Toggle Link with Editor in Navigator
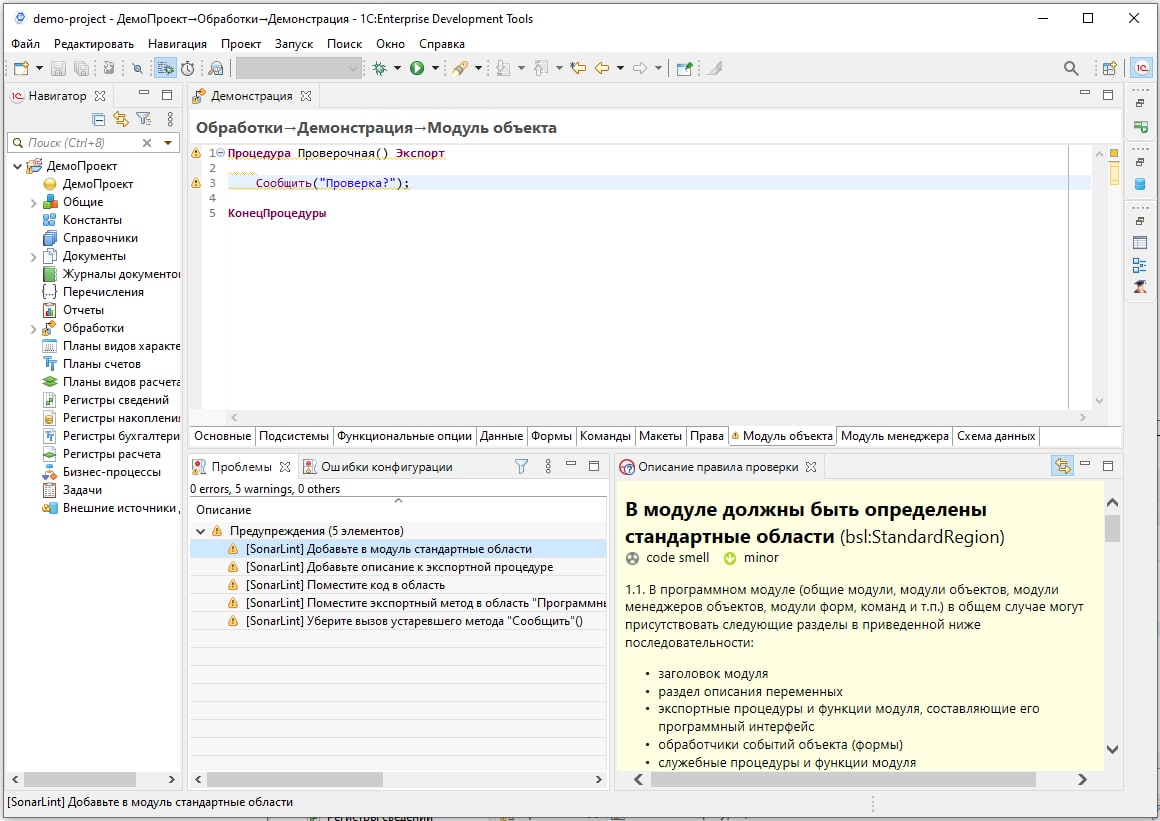 [121, 119]
